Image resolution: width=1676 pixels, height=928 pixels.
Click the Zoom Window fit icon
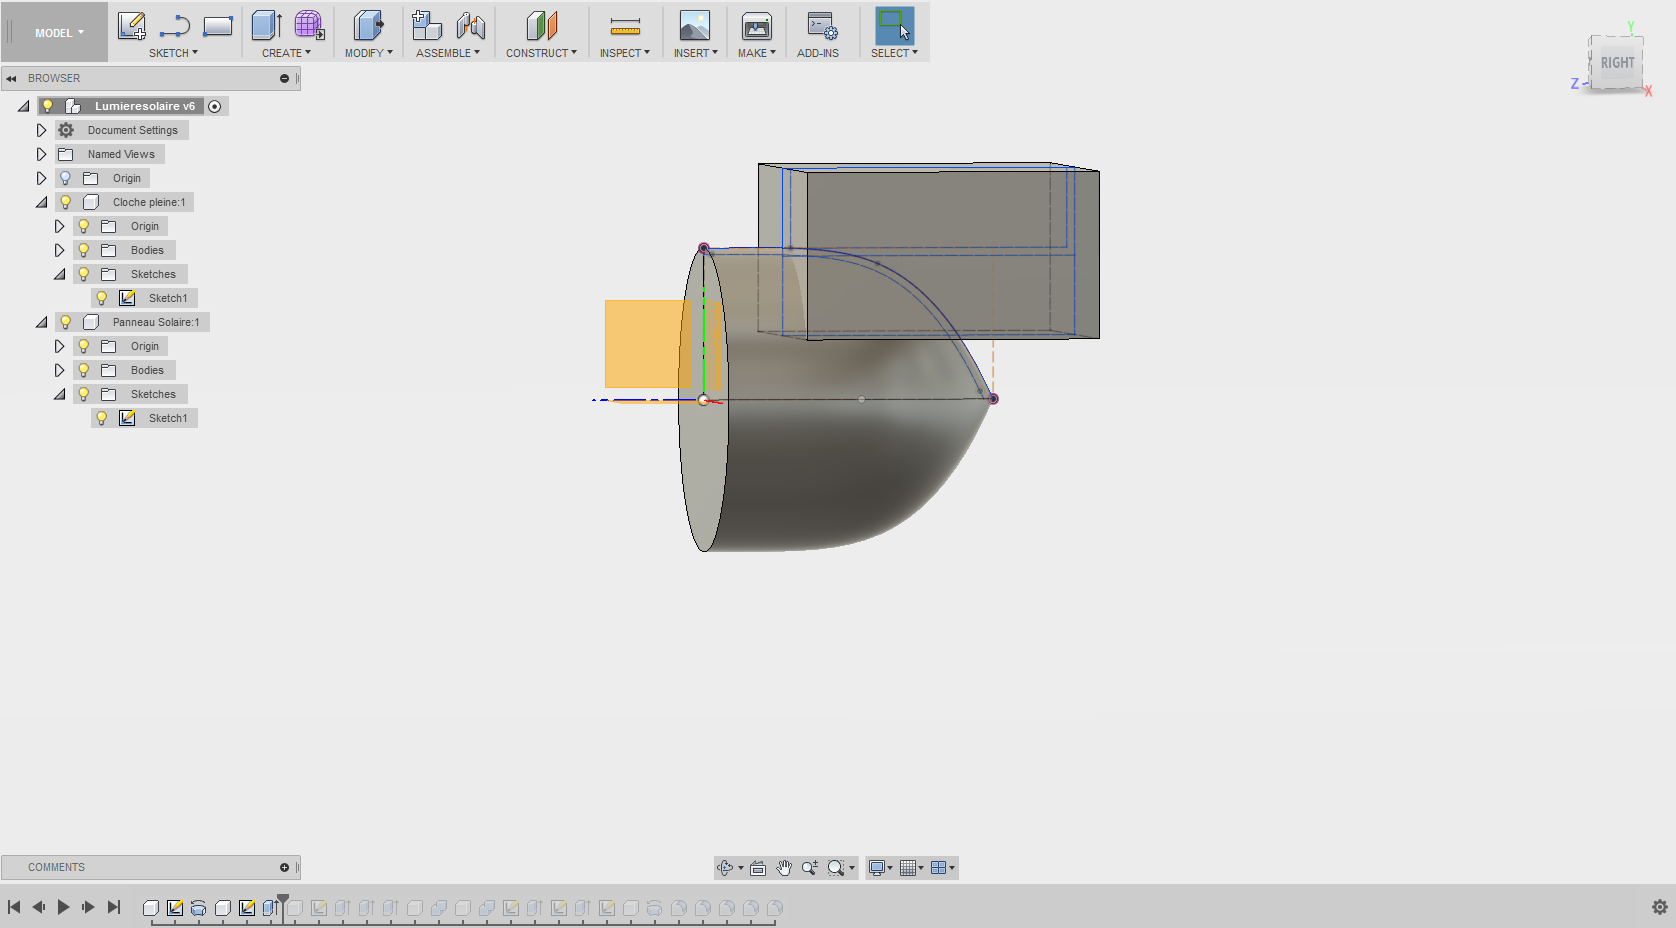tap(836, 868)
